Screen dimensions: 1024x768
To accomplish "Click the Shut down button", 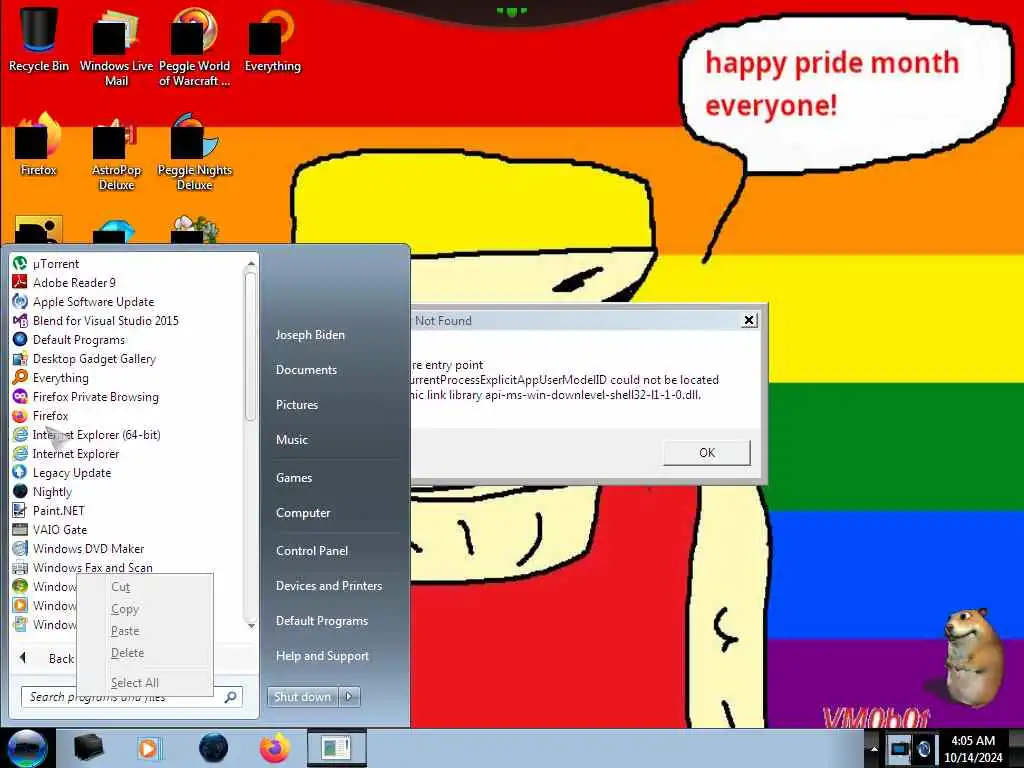I will pyautogui.click(x=302, y=697).
